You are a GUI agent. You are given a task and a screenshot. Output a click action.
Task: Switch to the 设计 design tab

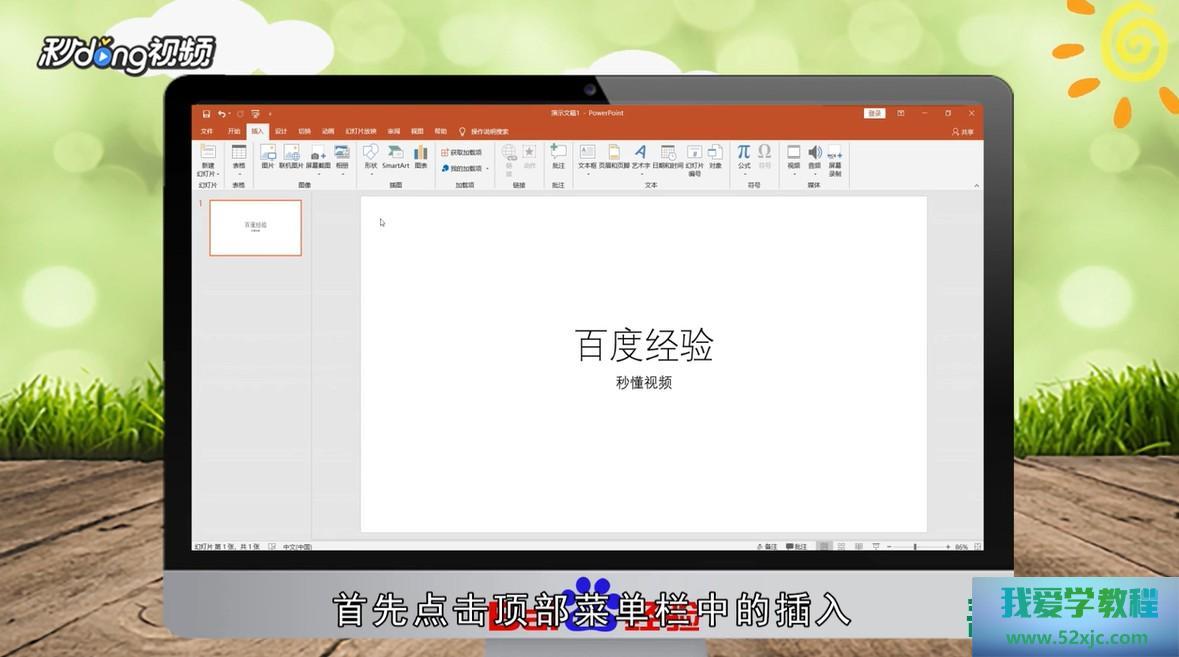click(x=281, y=131)
